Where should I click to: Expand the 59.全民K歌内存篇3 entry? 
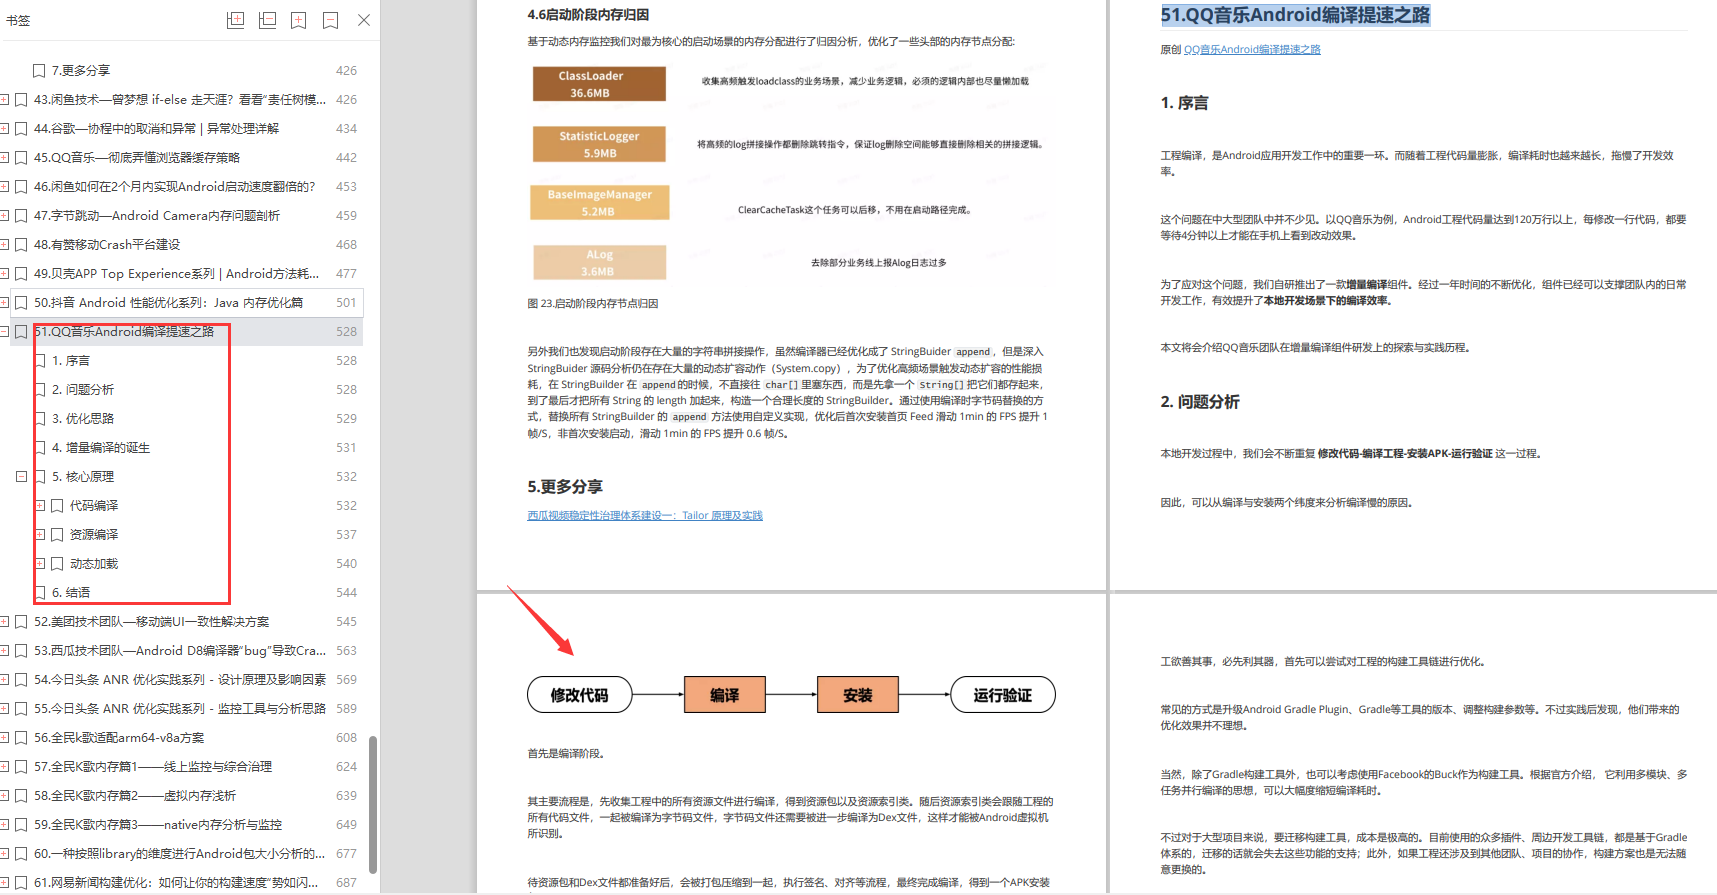[4, 825]
